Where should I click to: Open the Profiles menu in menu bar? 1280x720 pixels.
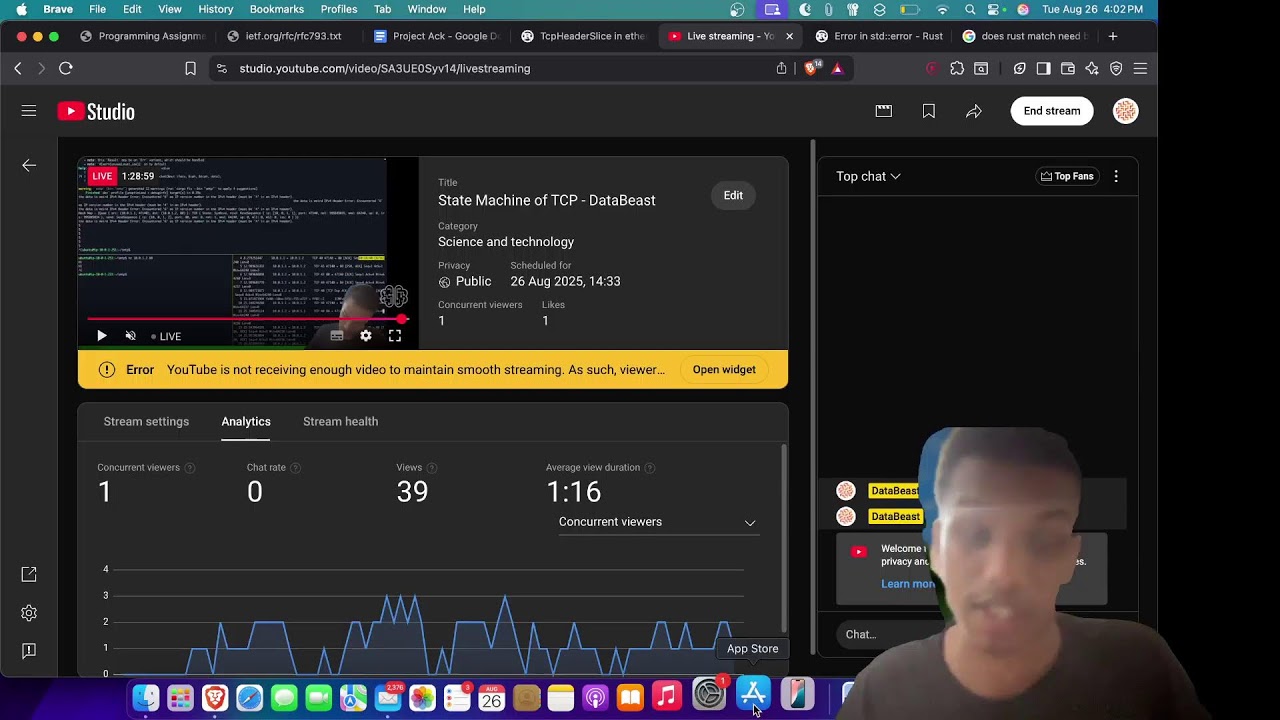click(338, 9)
